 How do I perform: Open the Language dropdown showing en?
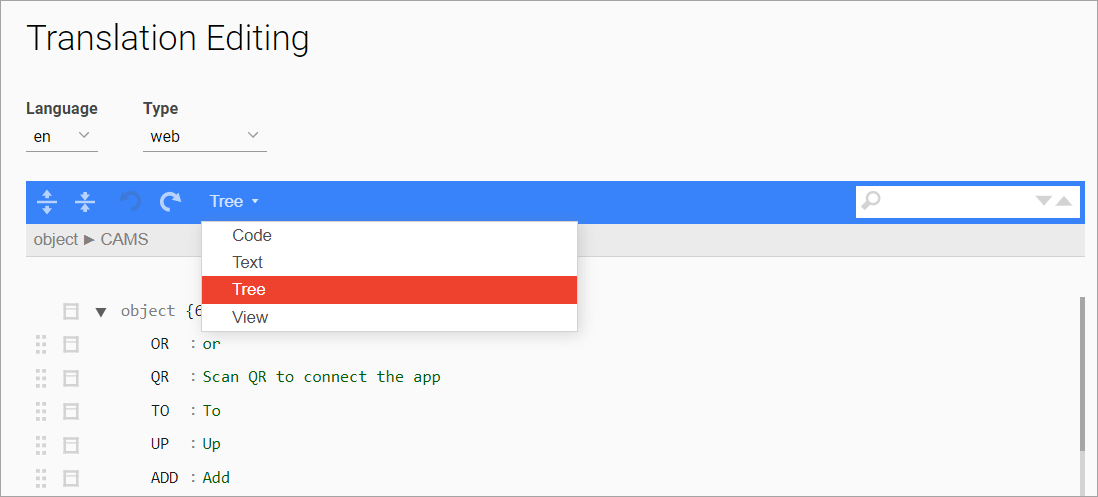point(61,136)
